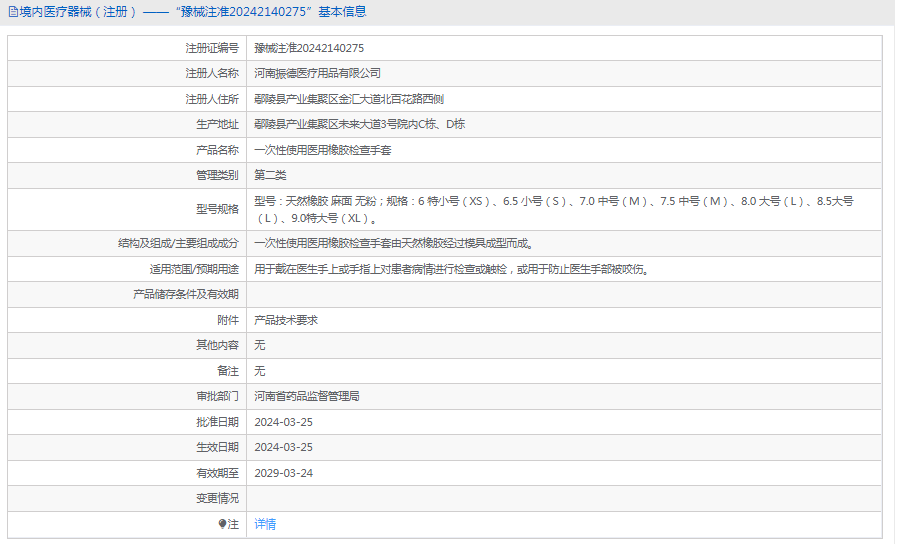Image resolution: width=897 pixels, height=544 pixels.
Task: Select registrant name 河南振德医疗用品有限公司
Action: tap(317, 73)
